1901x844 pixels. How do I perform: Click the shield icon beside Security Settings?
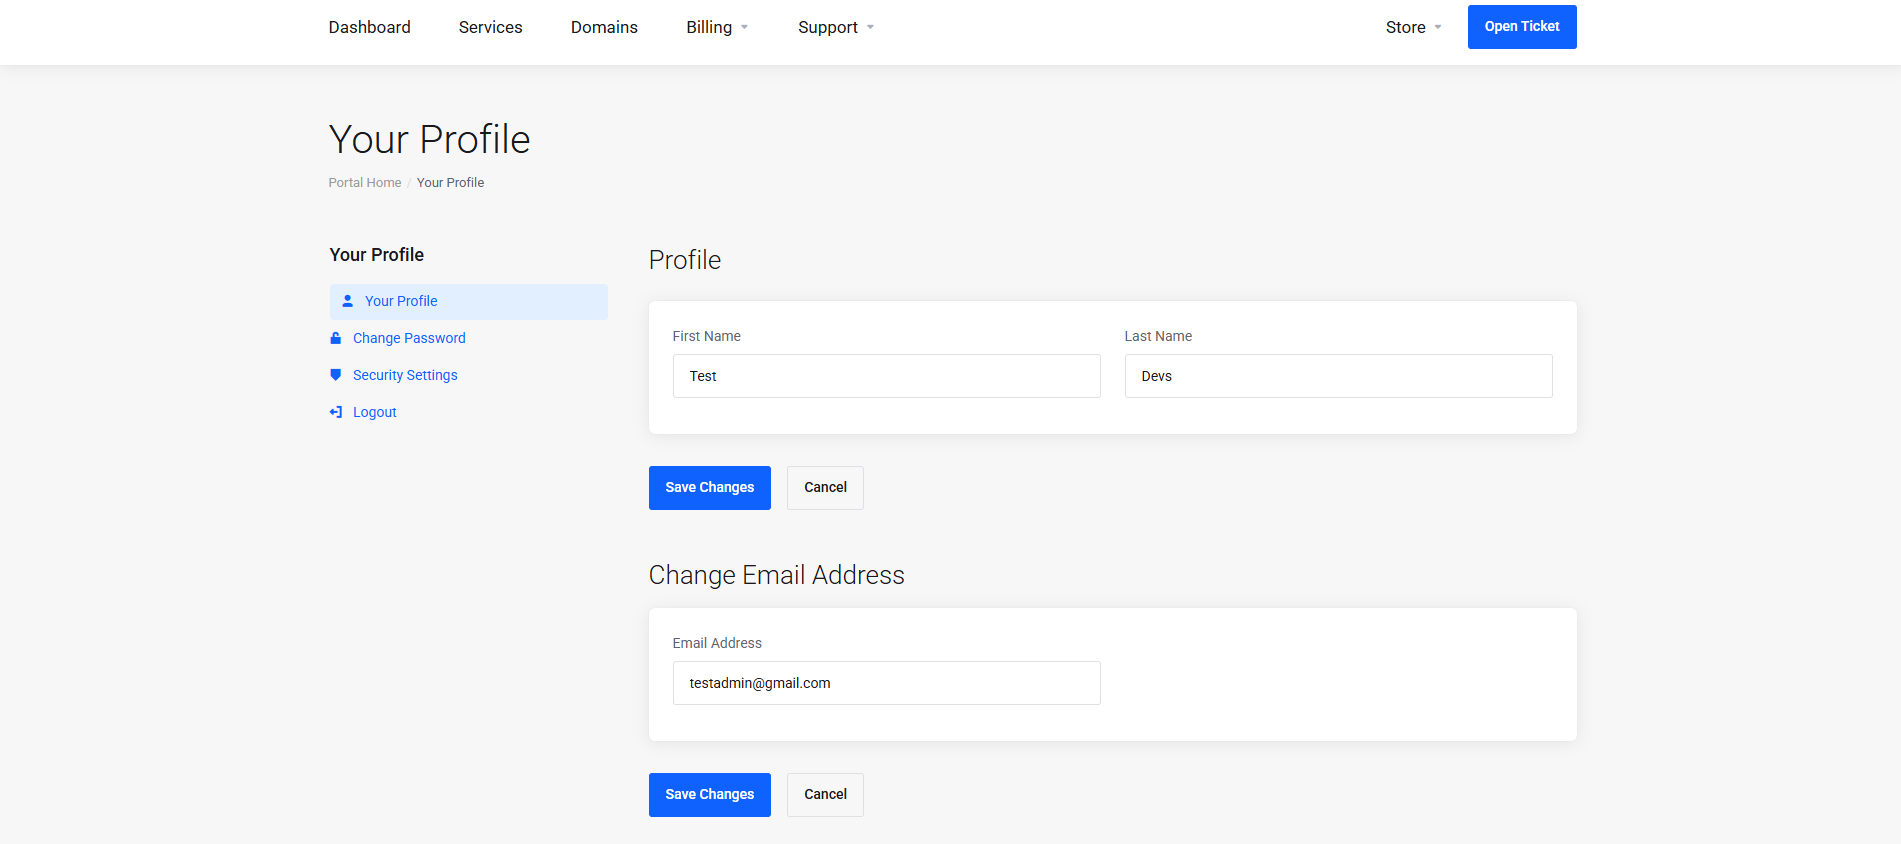click(x=336, y=375)
